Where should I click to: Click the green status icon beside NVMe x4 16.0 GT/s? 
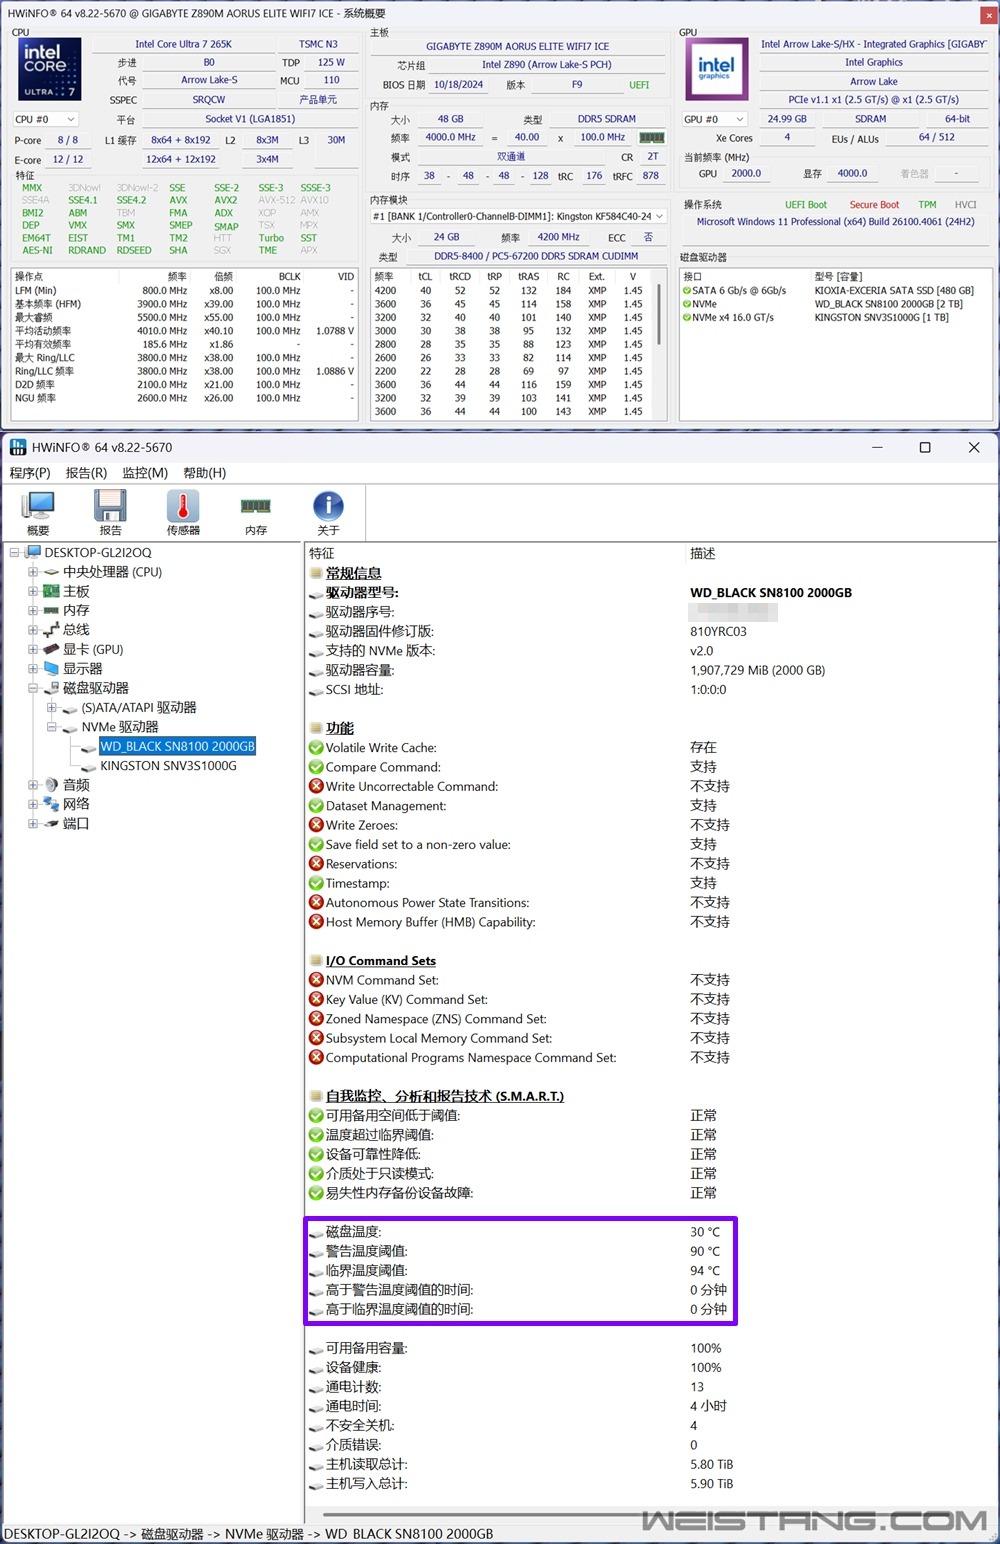coord(687,318)
